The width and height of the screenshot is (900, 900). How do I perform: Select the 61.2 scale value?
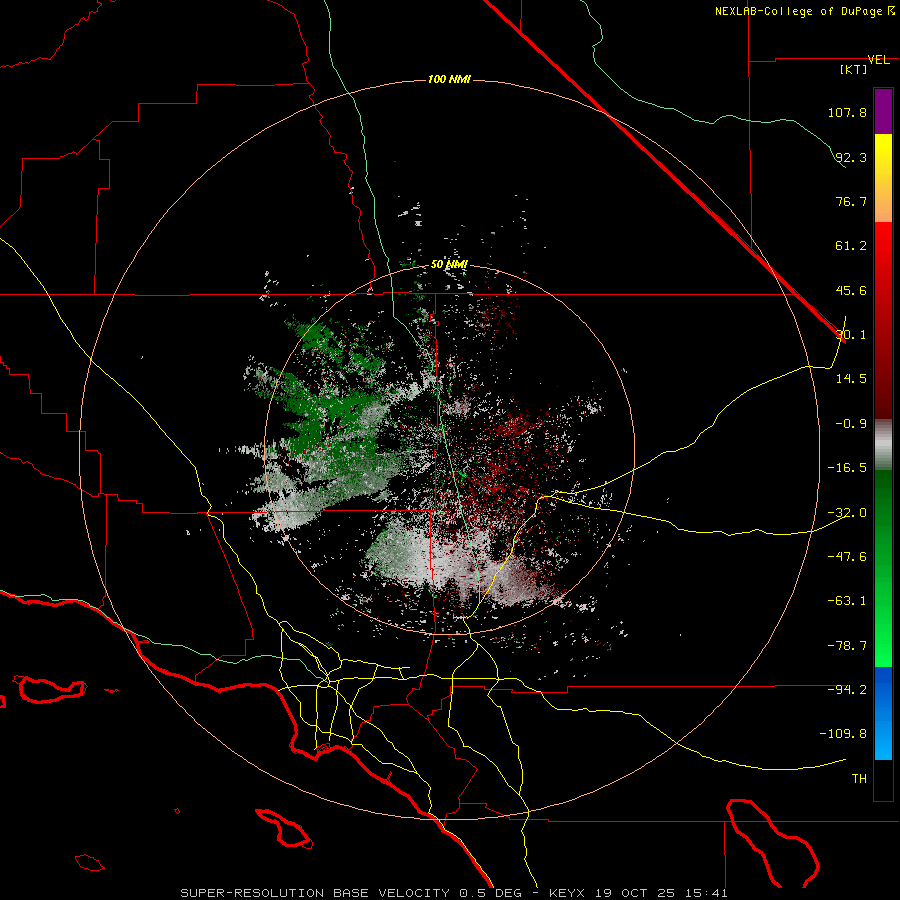click(851, 246)
